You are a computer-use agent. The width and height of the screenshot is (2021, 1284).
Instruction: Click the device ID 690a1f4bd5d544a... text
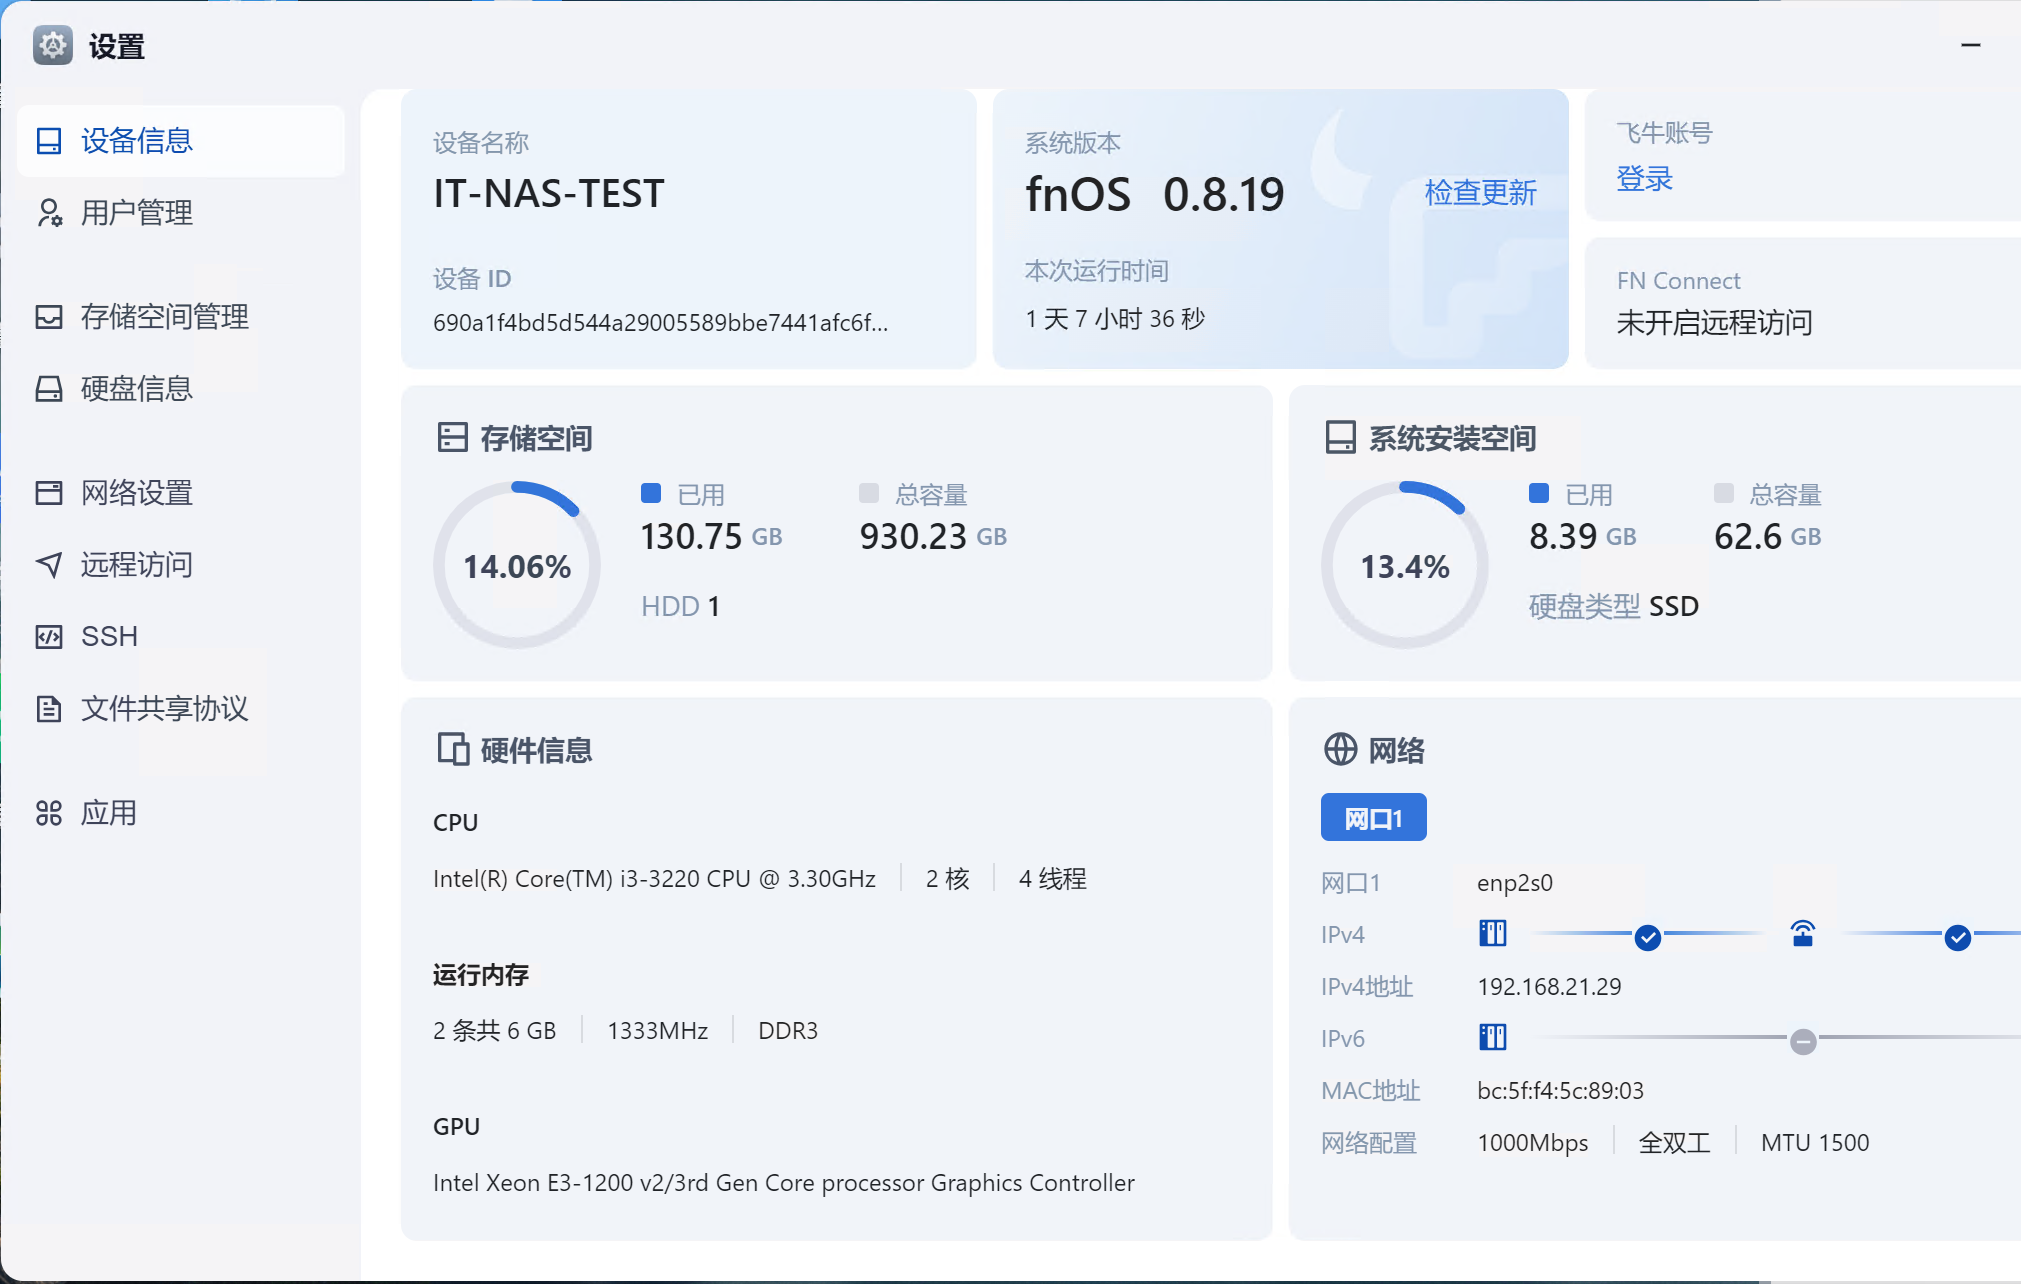(x=660, y=322)
